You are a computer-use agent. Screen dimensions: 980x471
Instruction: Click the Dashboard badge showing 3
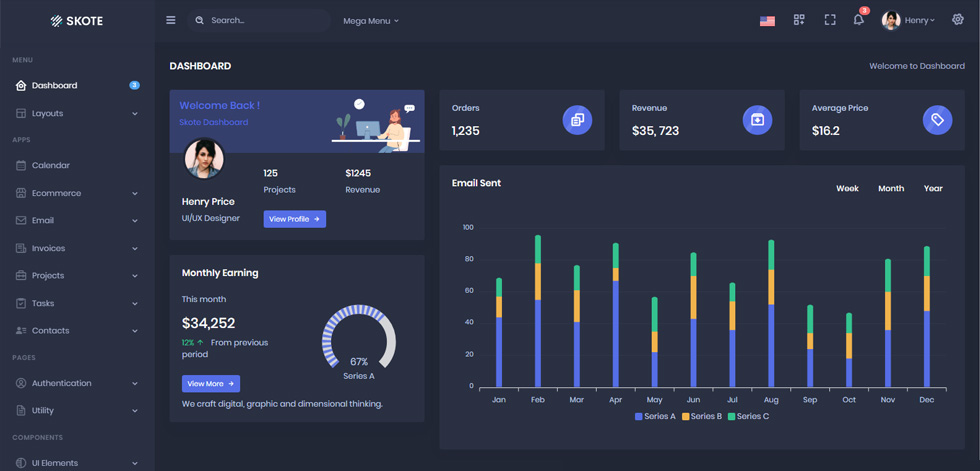pos(134,86)
